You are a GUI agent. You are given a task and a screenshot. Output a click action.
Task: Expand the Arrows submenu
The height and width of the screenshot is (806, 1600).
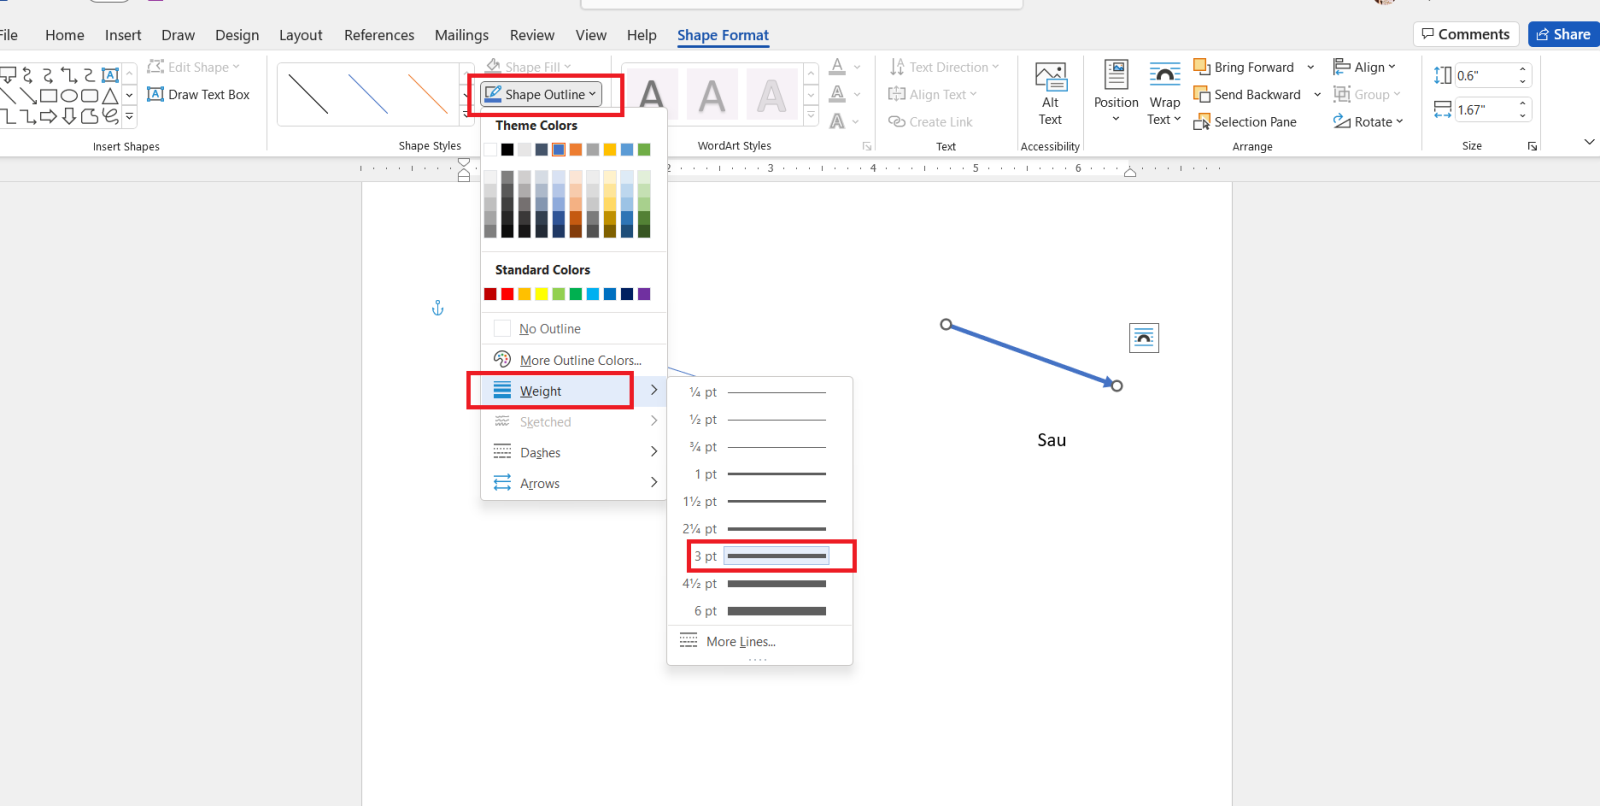(x=574, y=483)
